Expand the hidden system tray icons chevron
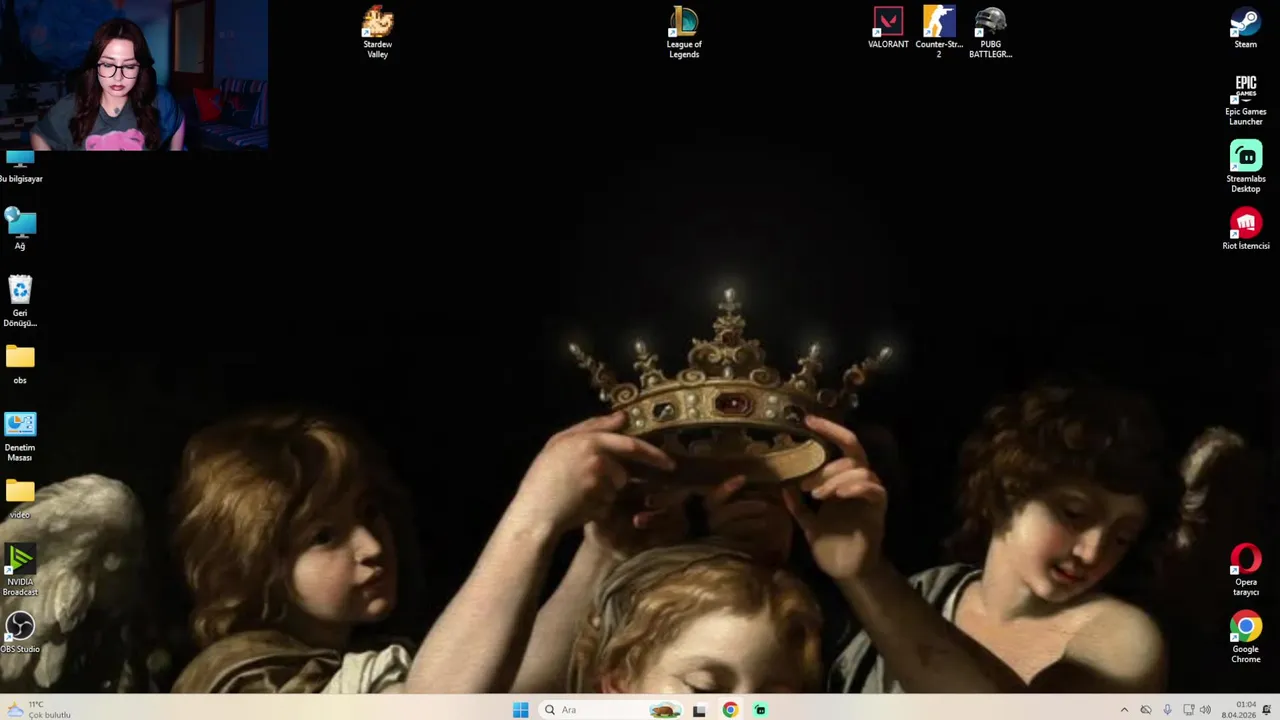 click(x=1124, y=710)
